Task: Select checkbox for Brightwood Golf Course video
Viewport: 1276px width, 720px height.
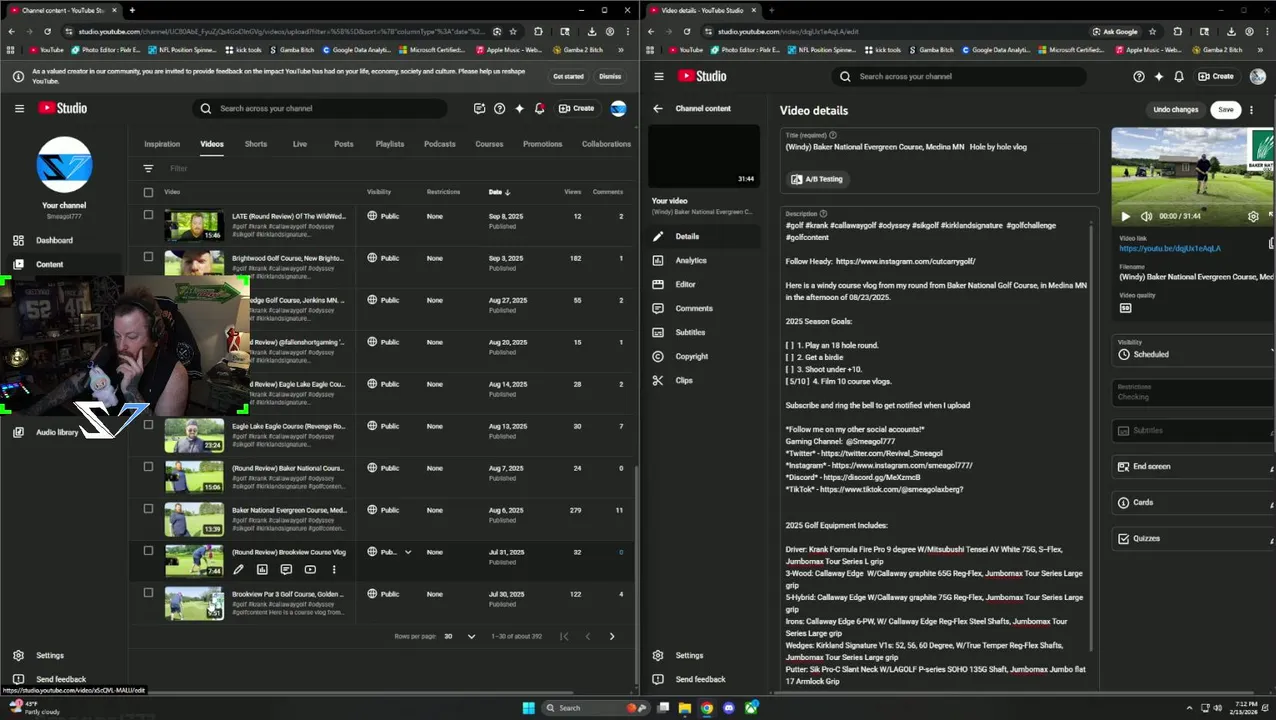Action: pos(148,257)
